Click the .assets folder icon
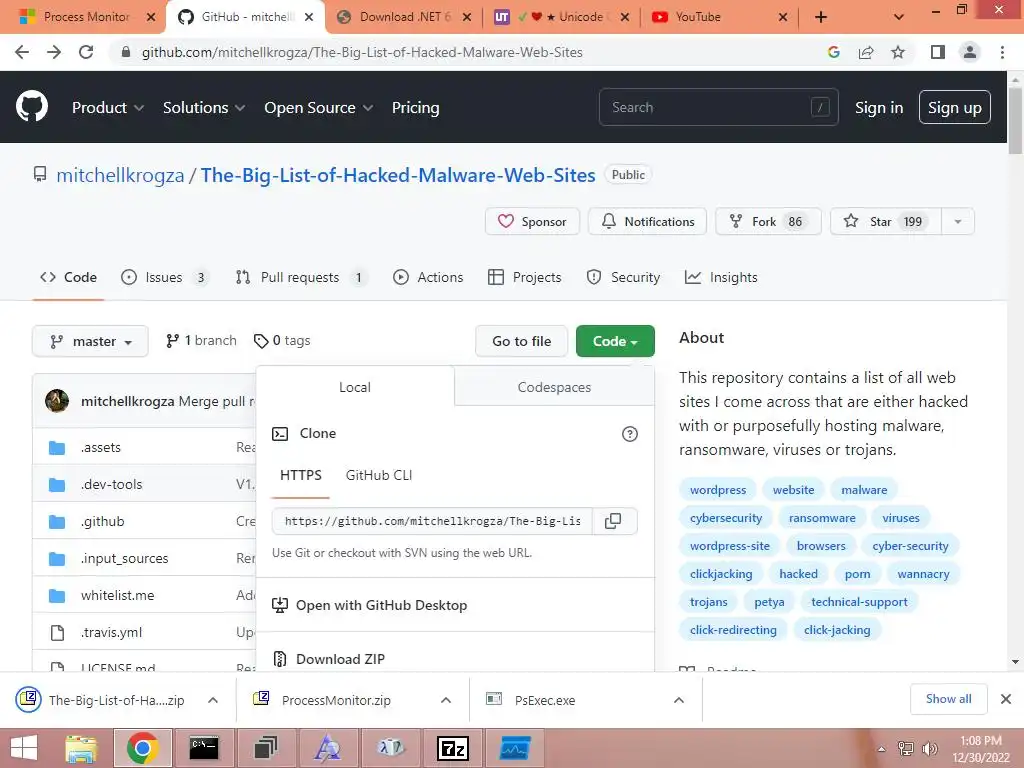 [57, 447]
